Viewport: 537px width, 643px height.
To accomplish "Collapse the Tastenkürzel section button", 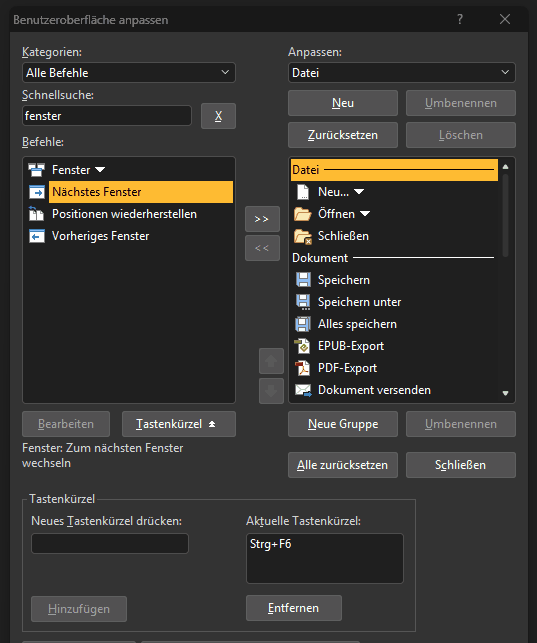I will tap(179, 424).
